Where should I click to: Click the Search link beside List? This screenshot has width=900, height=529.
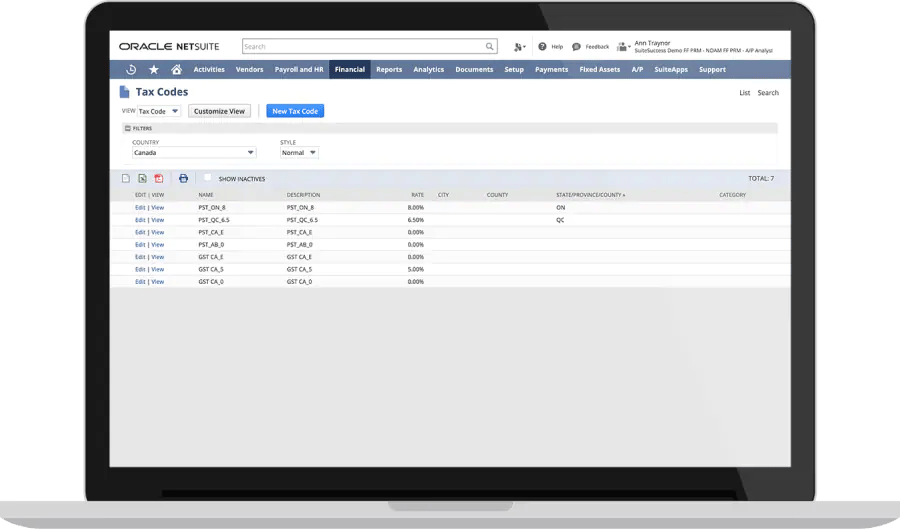[x=768, y=93]
